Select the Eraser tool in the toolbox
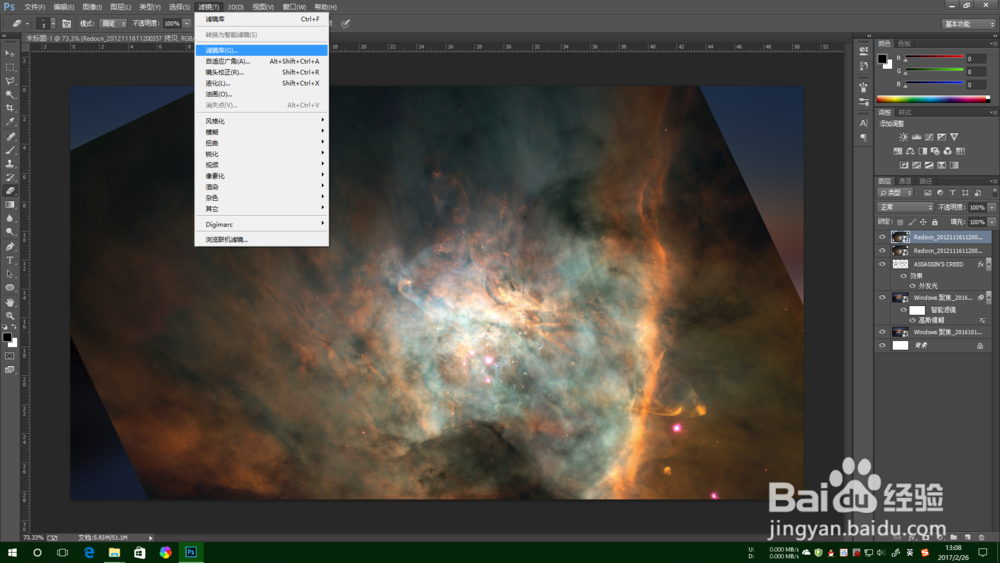This screenshot has height=563, width=1000. click(x=10, y=191)
